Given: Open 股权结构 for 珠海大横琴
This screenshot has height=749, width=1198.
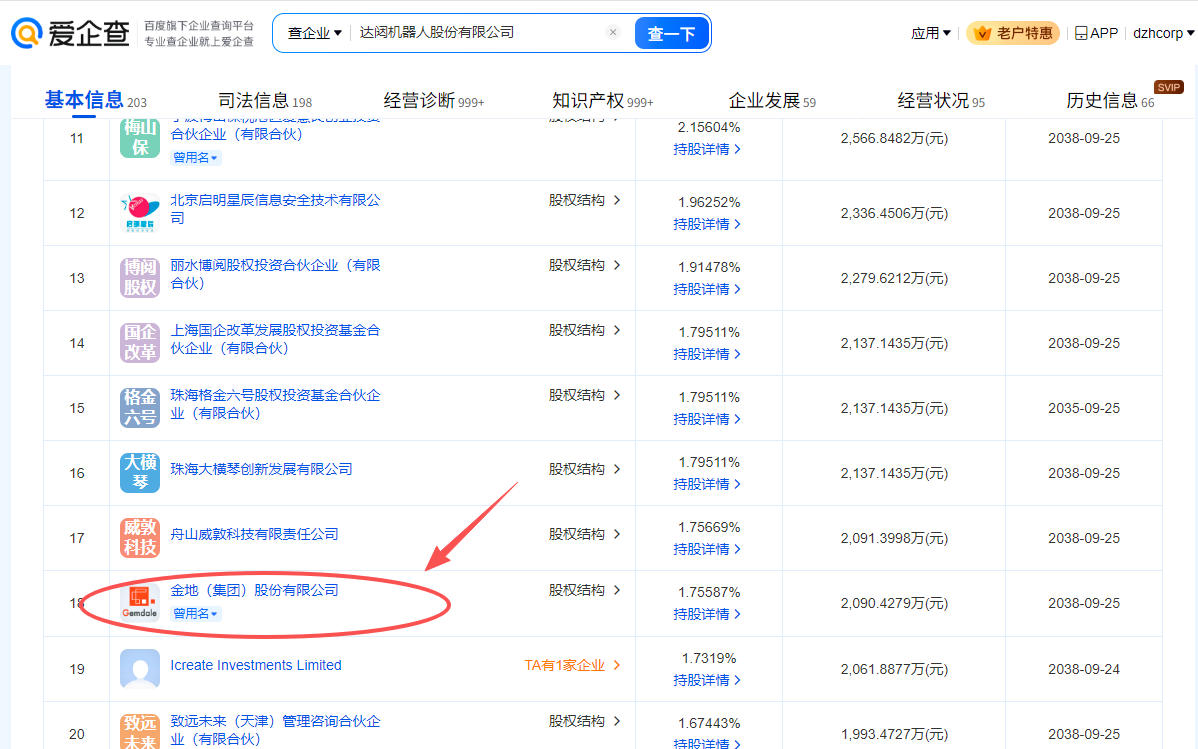Looking at the screenshot, I should point(584,469).
